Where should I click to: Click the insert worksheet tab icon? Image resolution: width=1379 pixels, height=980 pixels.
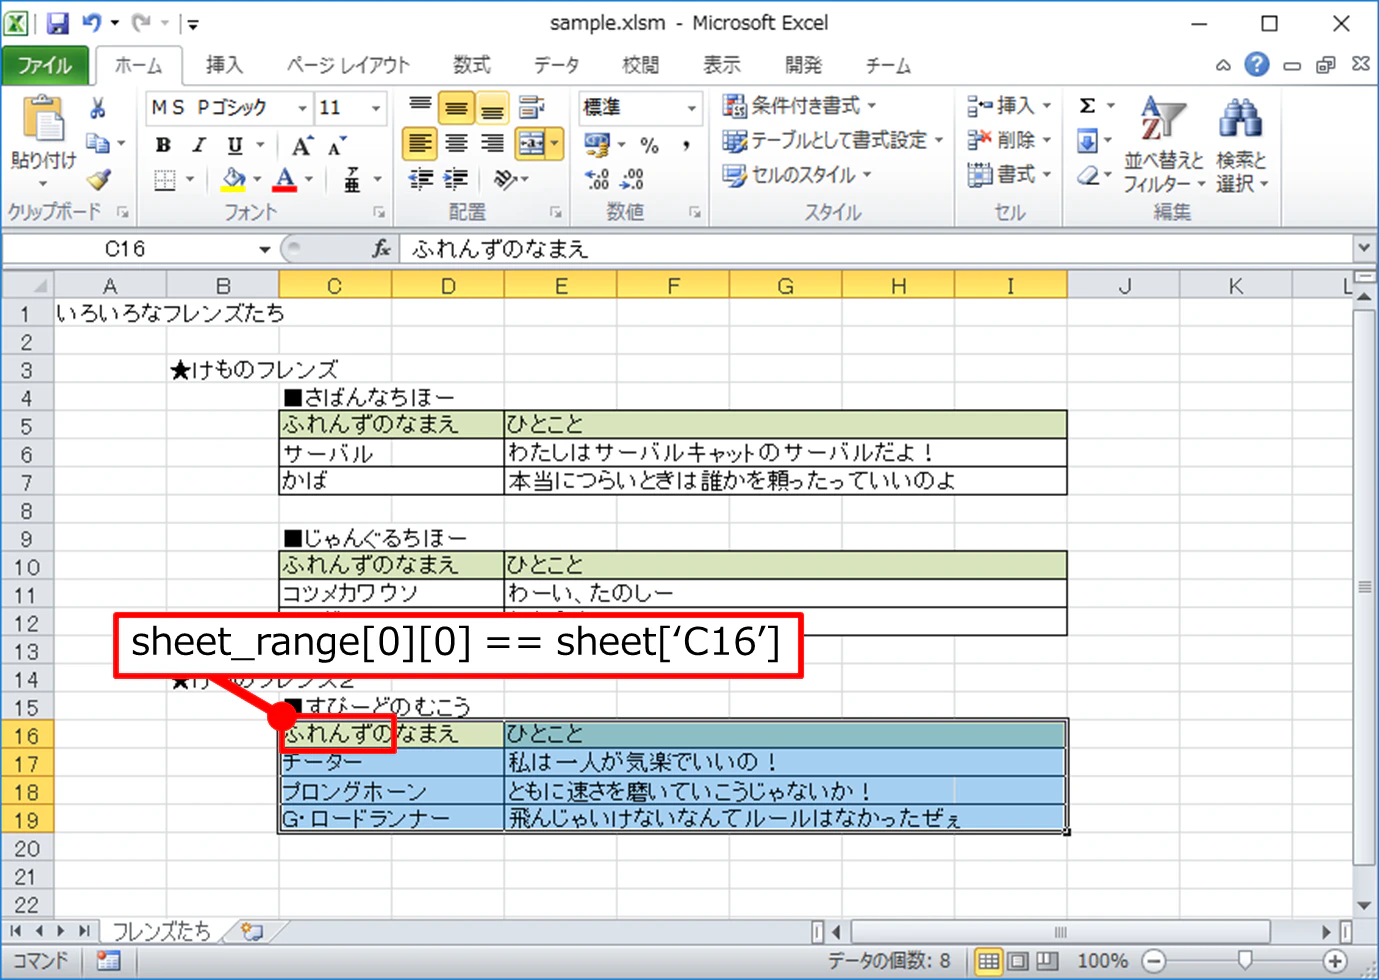tap(251, 932)
